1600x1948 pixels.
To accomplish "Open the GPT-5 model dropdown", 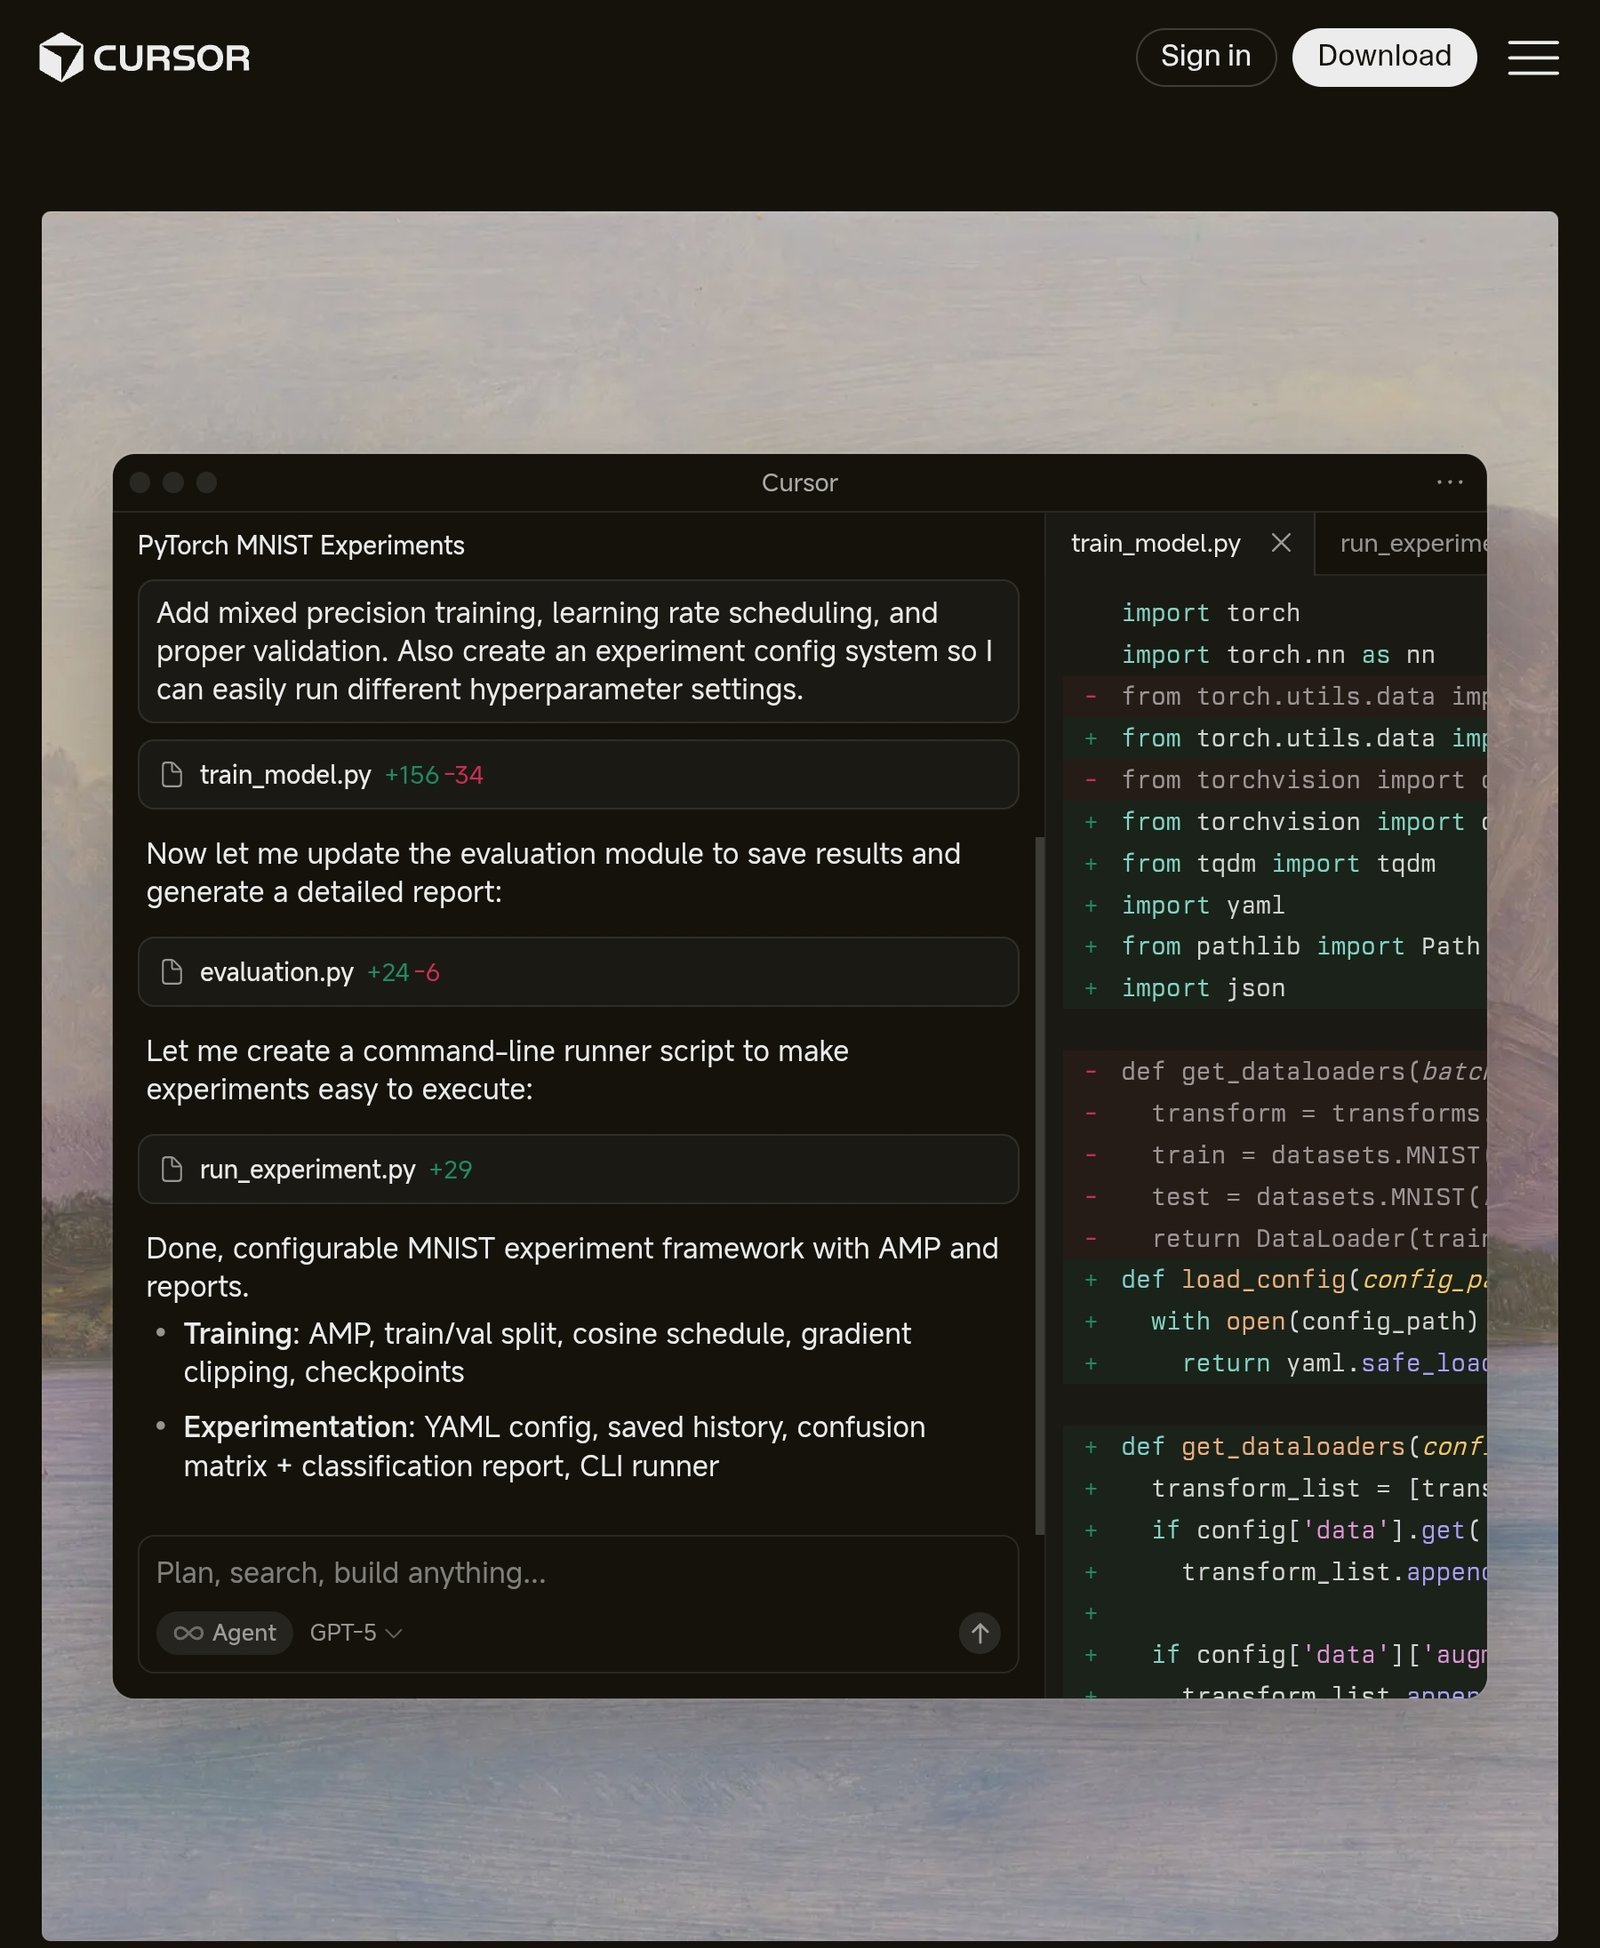I will (x=354, y=1633).
